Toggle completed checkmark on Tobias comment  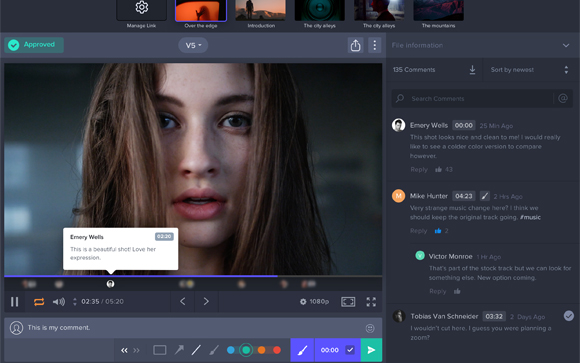point(569,316)
